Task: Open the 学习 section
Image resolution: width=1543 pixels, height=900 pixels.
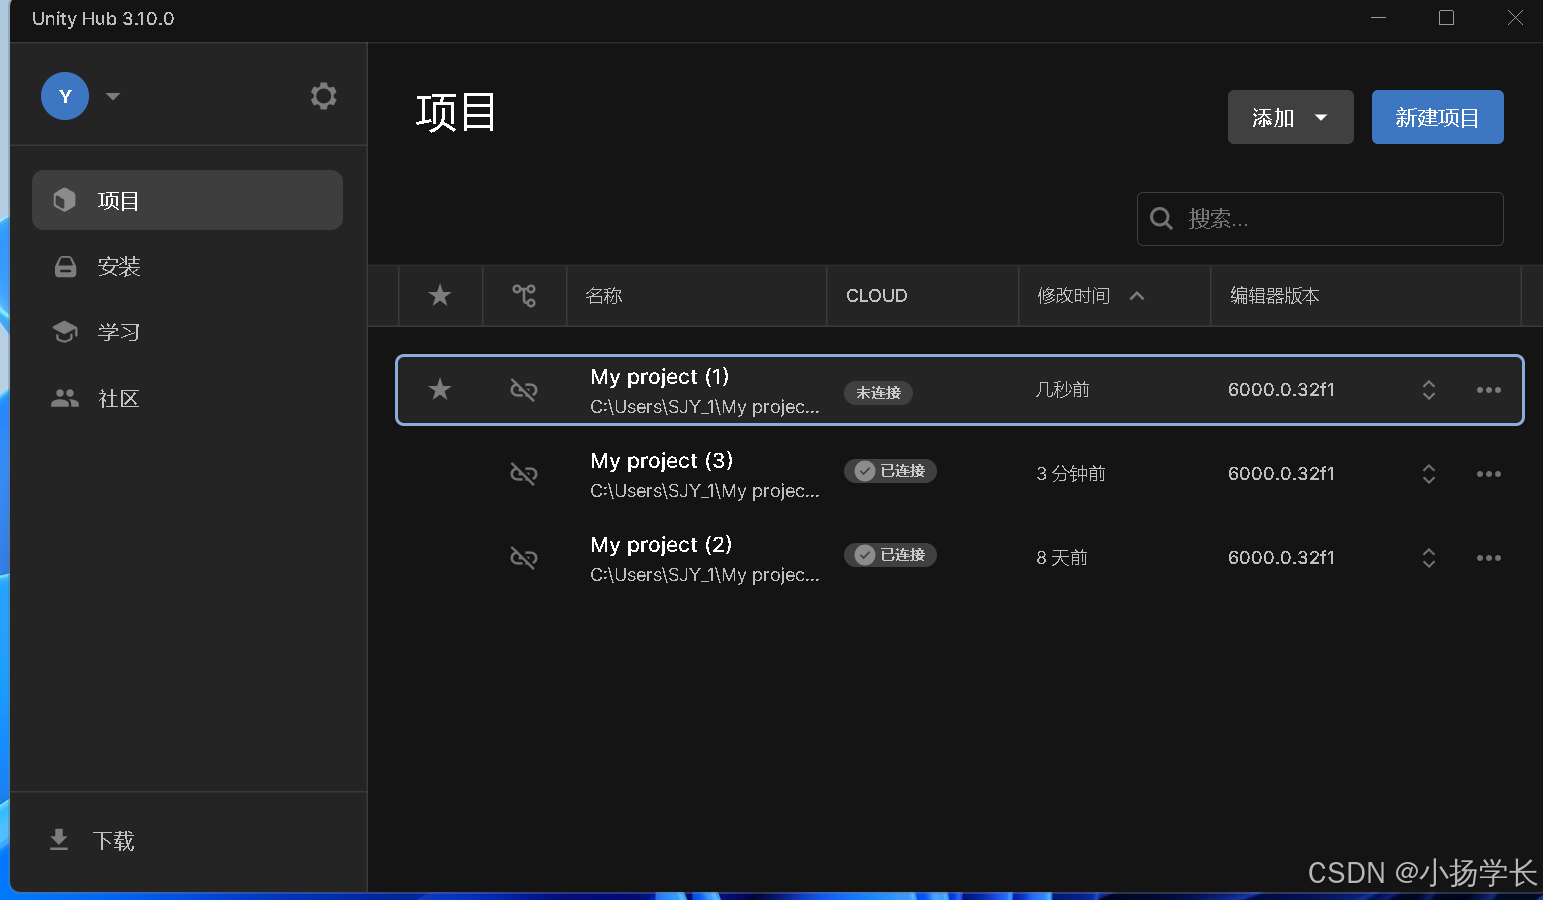Action: (x=187, y=332)
